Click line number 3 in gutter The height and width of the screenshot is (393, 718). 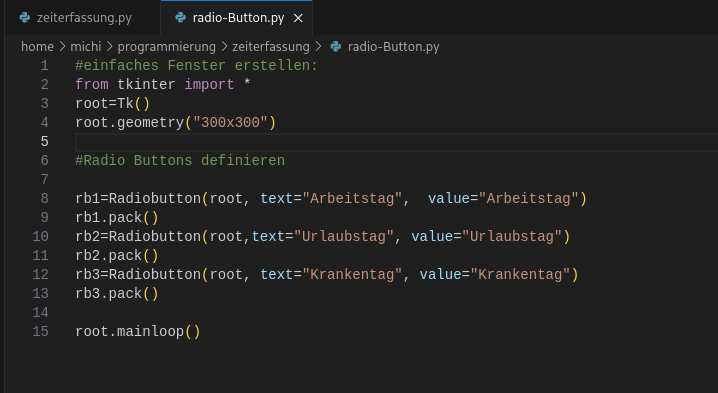pos(44,104)
